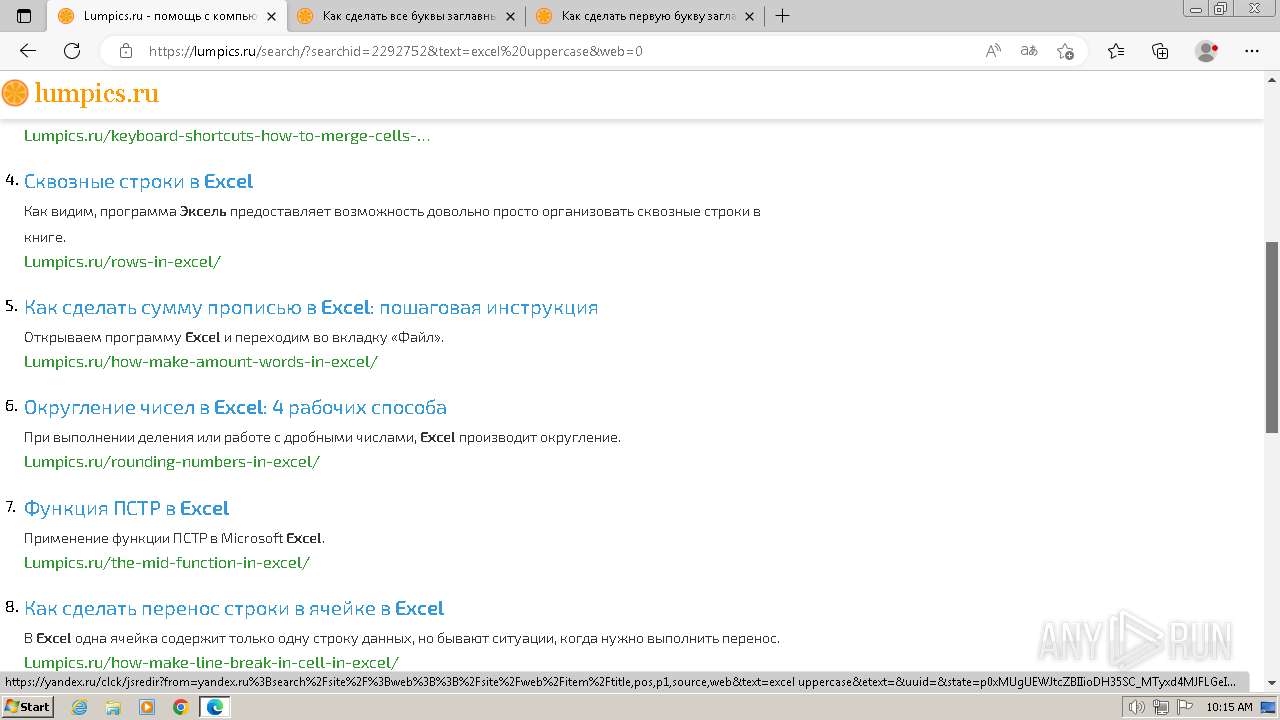Close the 'Как сделать первую букву' tab
The height and width of the screenshot is (720, 1280).
[x=749, y=16]
